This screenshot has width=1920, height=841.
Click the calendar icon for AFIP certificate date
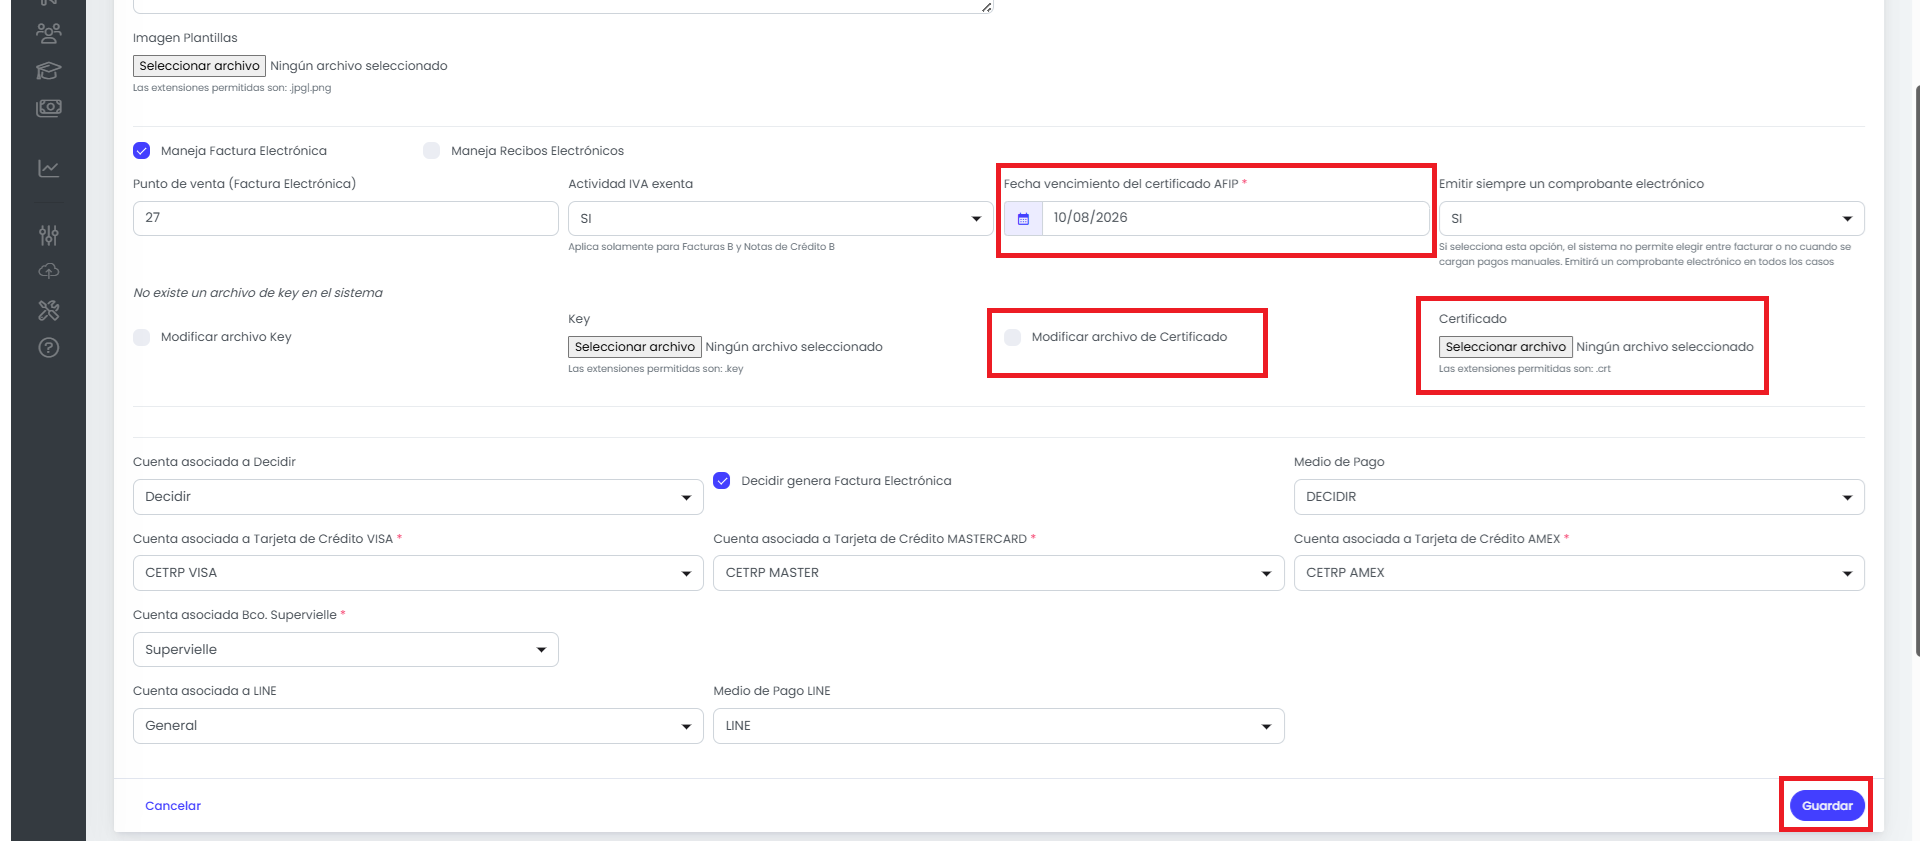coord(1023,219)
